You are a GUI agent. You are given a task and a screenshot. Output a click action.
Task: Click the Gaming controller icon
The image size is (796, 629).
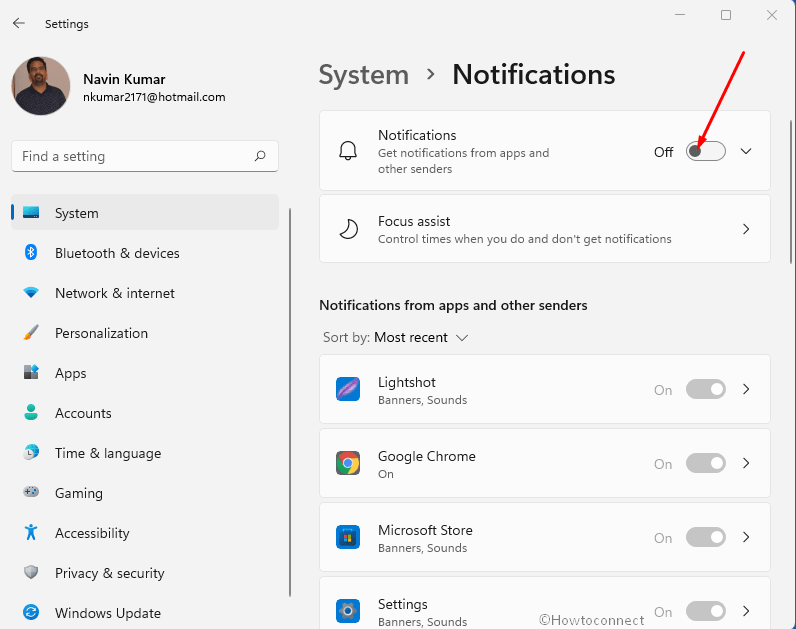pyautogui.click(x=31, y=491)
